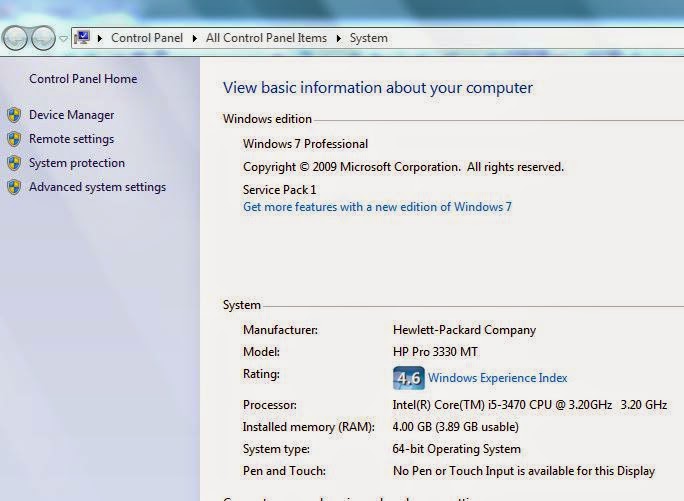The image size is (684, 501).
Task: Click the 64-bit Operating System value
Action: point(457,449)
